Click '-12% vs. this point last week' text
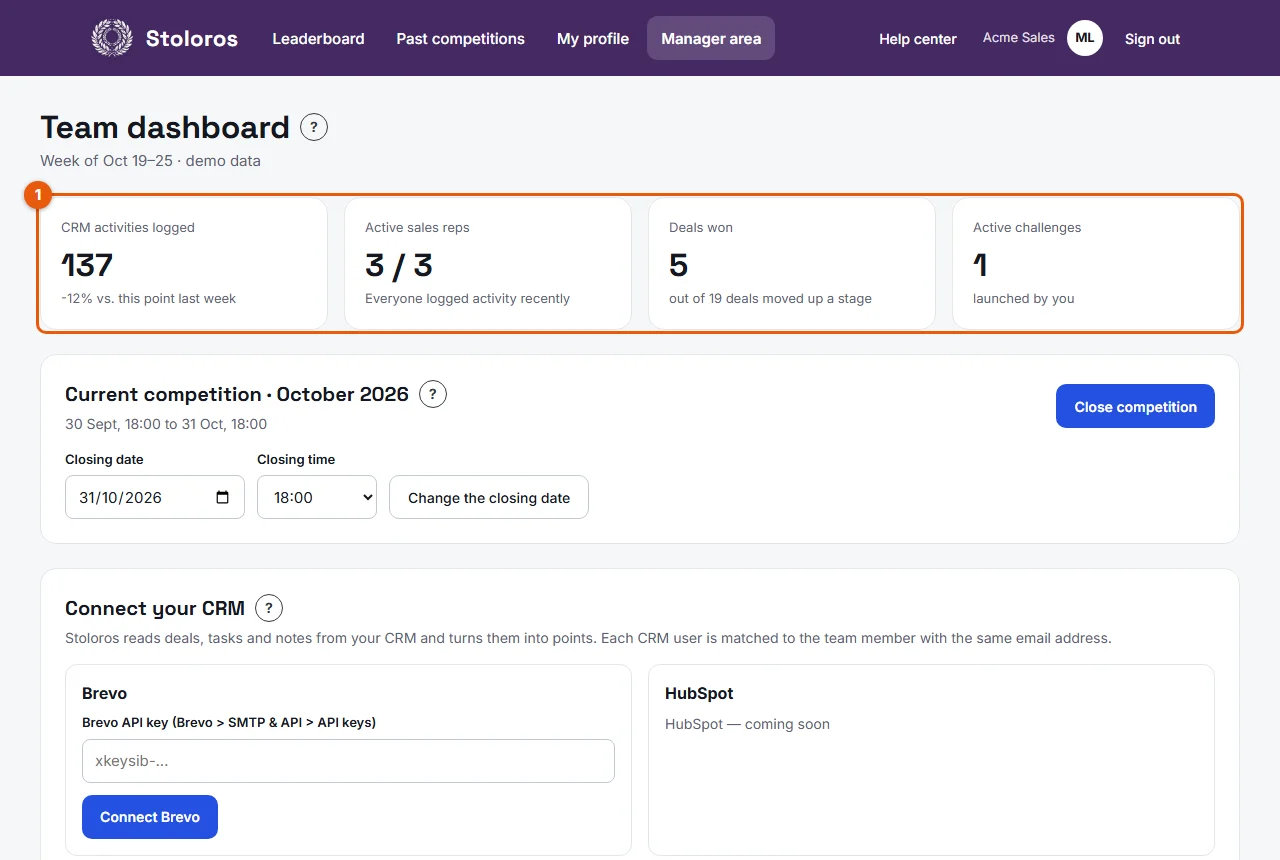The image size is (1280, 860). (x=149, y=298)
